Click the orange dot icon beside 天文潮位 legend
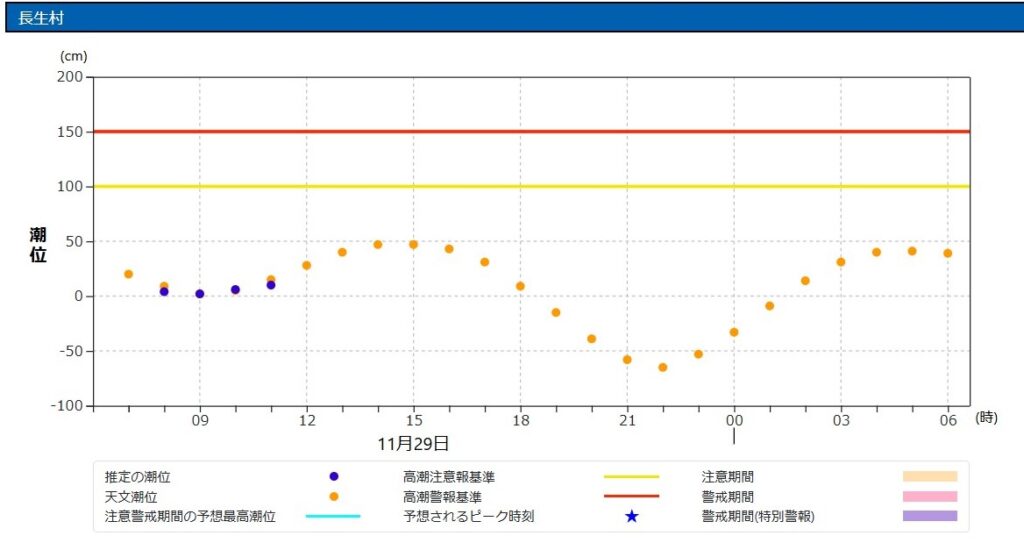Screen dimensions: 1024x543 pos(334,497)
